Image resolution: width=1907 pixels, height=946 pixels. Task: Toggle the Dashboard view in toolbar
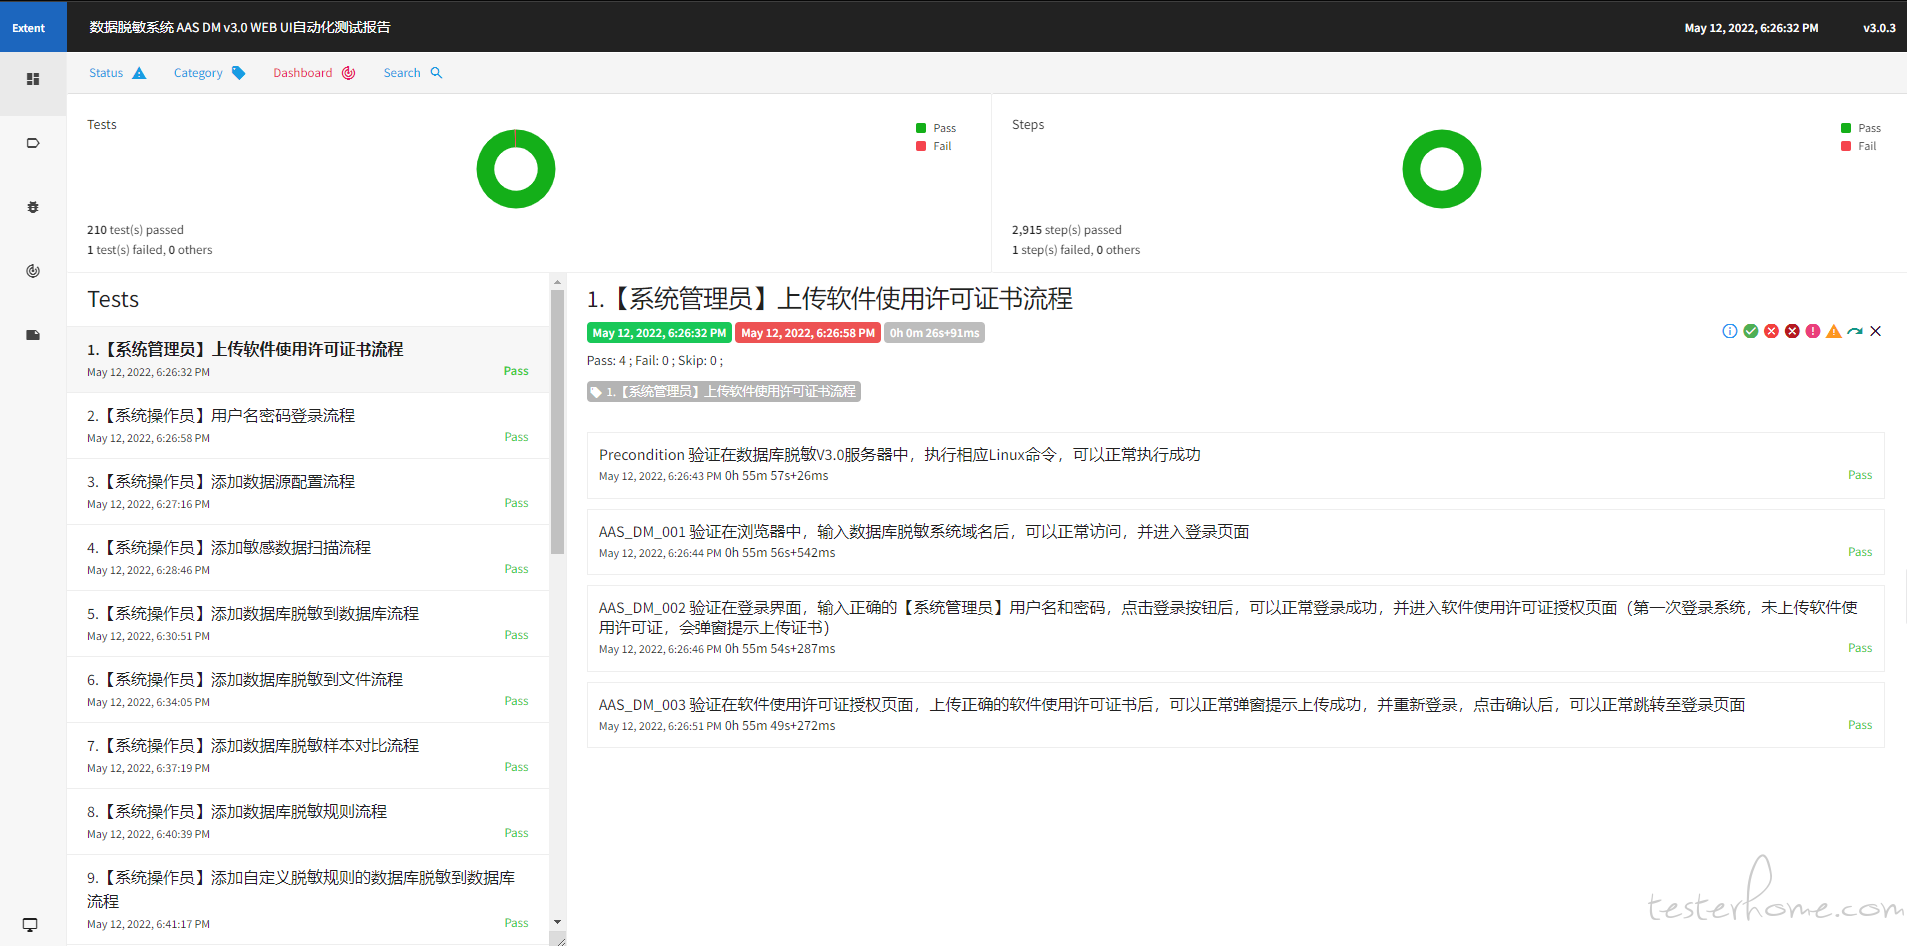[x=314, y=73]
